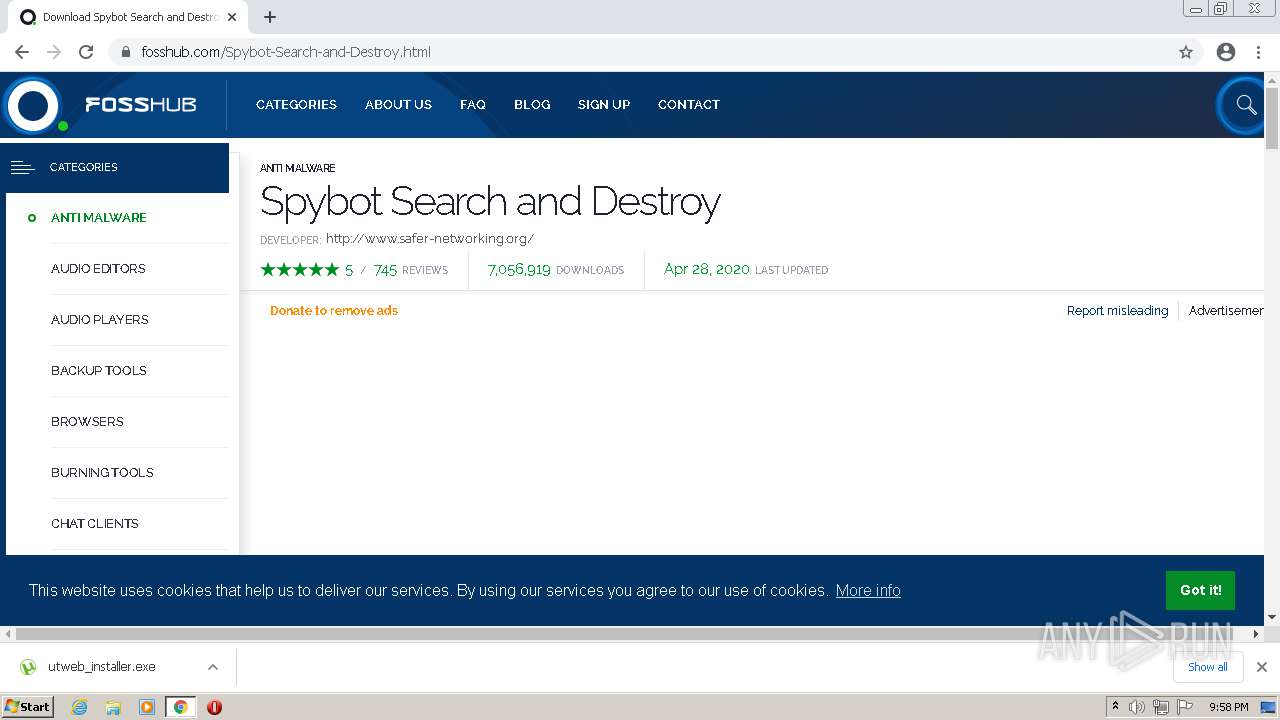Viewport: 1280px width, 720px height.
Task: Click the Apr 28, 2020 last updated date
Action: point(707,269)
